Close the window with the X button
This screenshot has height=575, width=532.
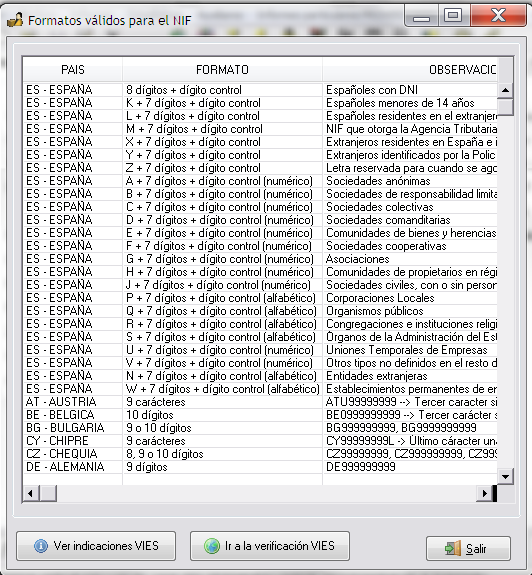click(498, 16)
